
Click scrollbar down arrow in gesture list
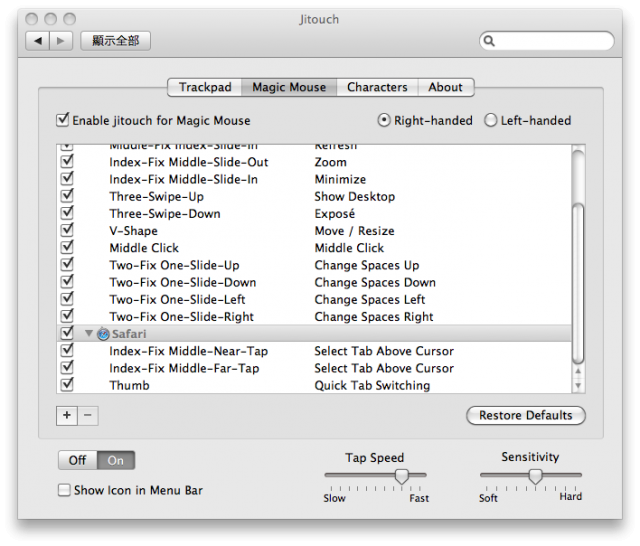pos(578,385)
